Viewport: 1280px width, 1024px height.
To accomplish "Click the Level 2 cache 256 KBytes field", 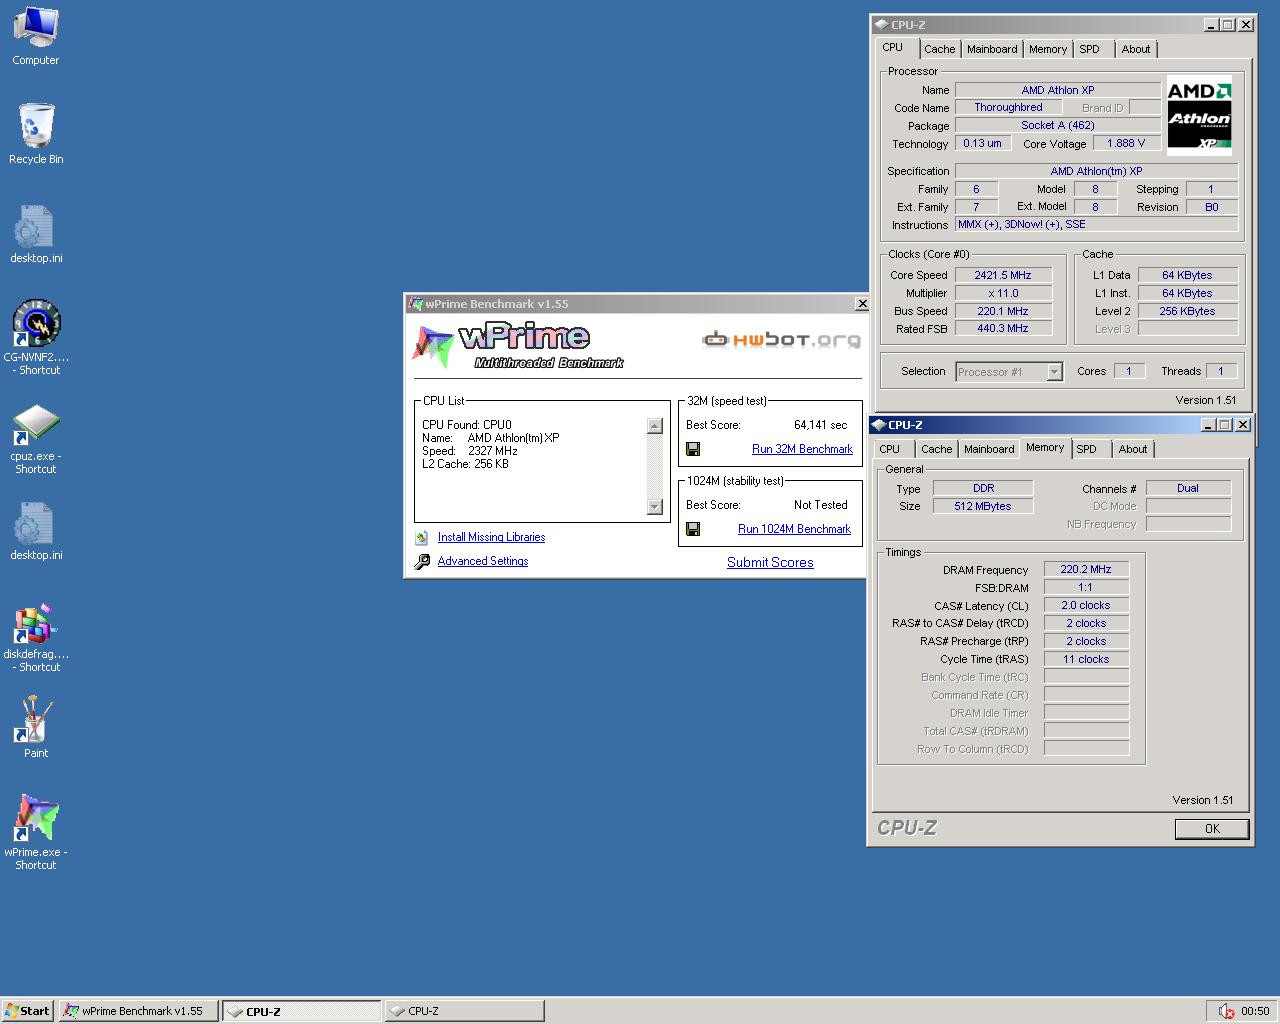I will tap(1188, 311).
